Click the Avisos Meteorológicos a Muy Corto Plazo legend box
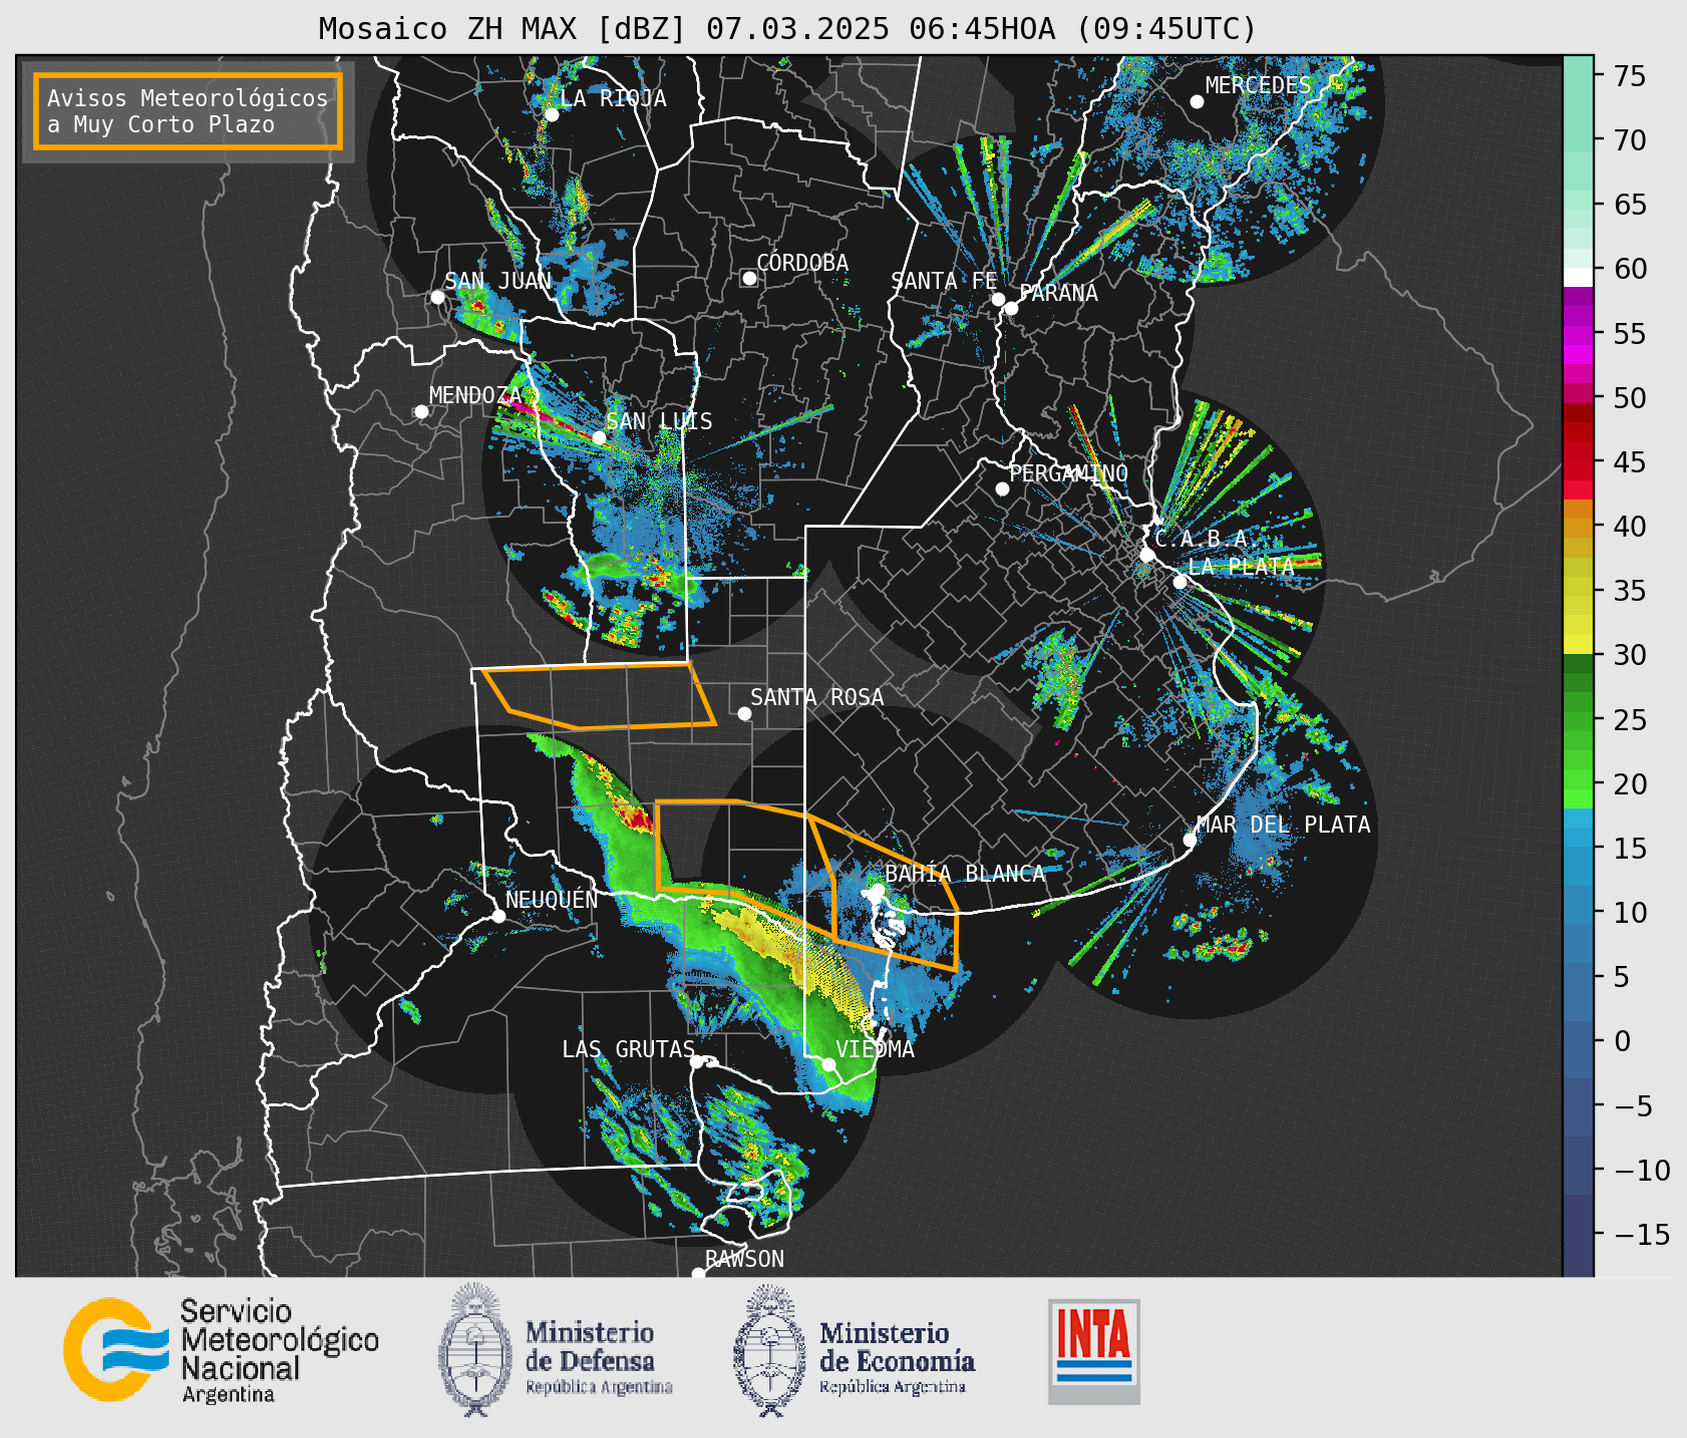This screenshot has height=1438, width=1687. tap(188, 111)
